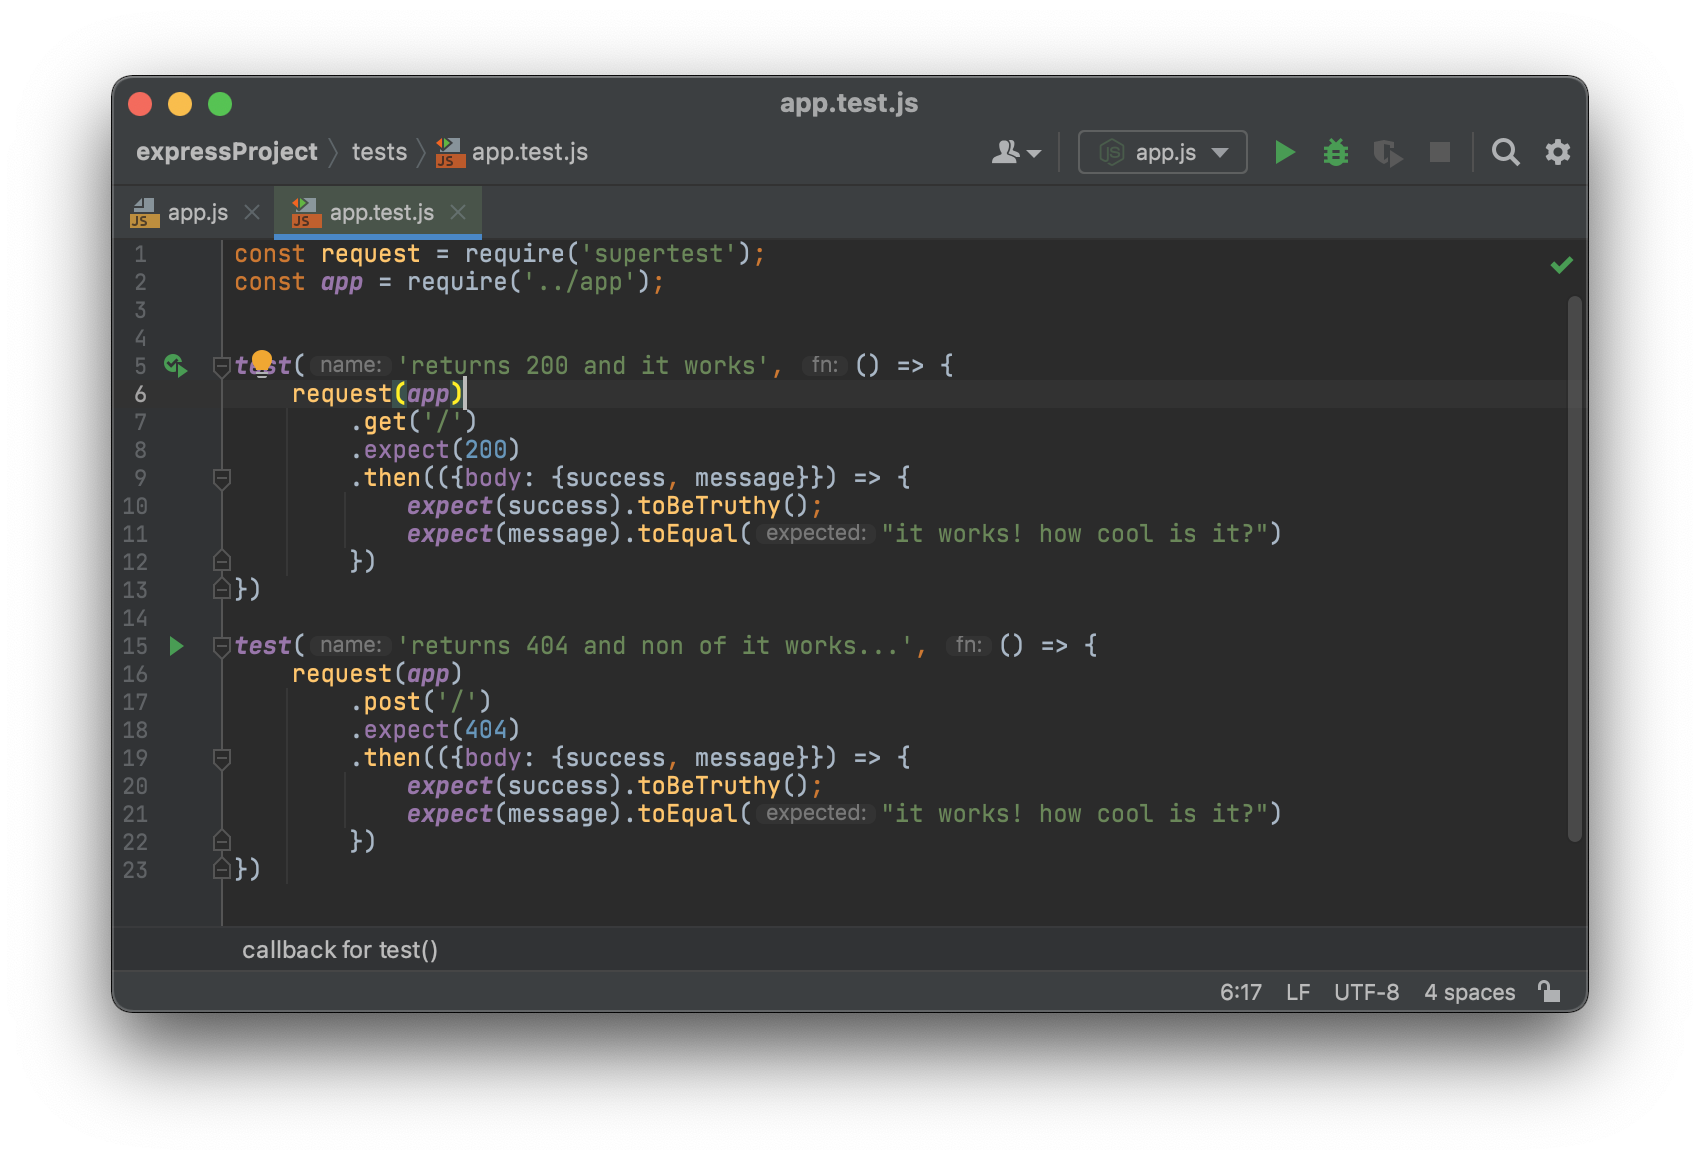Screen dimensions: 1700x1160
Task: Click fold end marker on line 22
Action: [x=222, y=841]
